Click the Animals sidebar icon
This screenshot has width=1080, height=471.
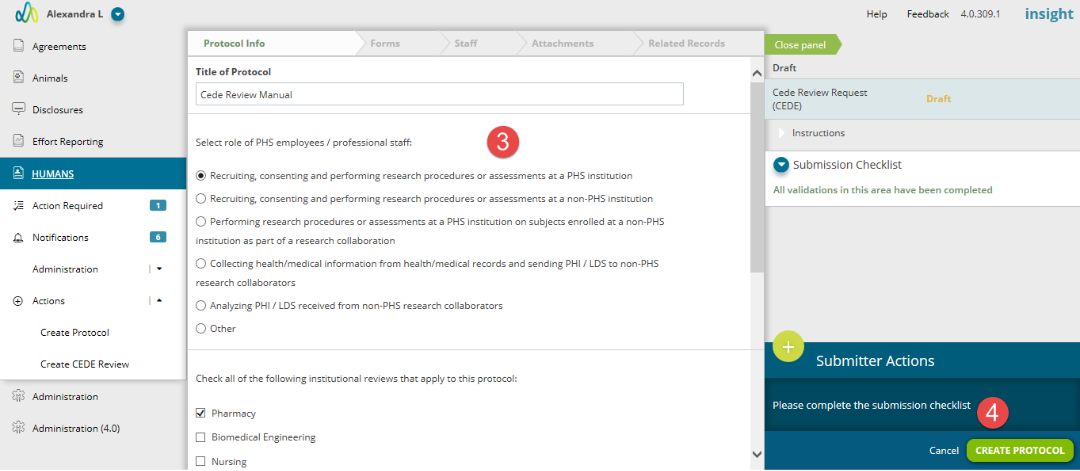19,78
